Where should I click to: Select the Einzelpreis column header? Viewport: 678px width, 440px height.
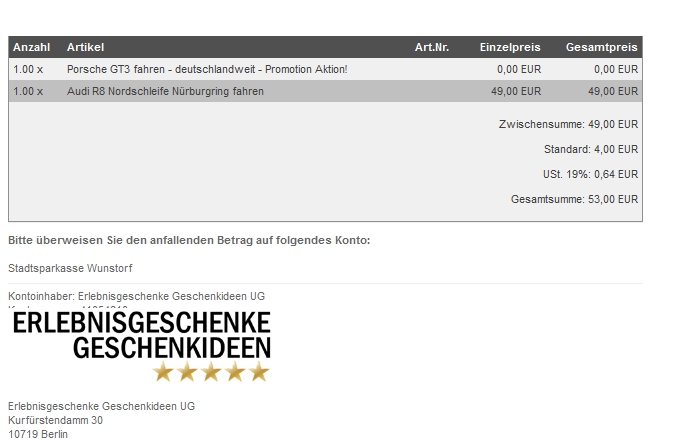pyautogui.click(x=510, y=47)
